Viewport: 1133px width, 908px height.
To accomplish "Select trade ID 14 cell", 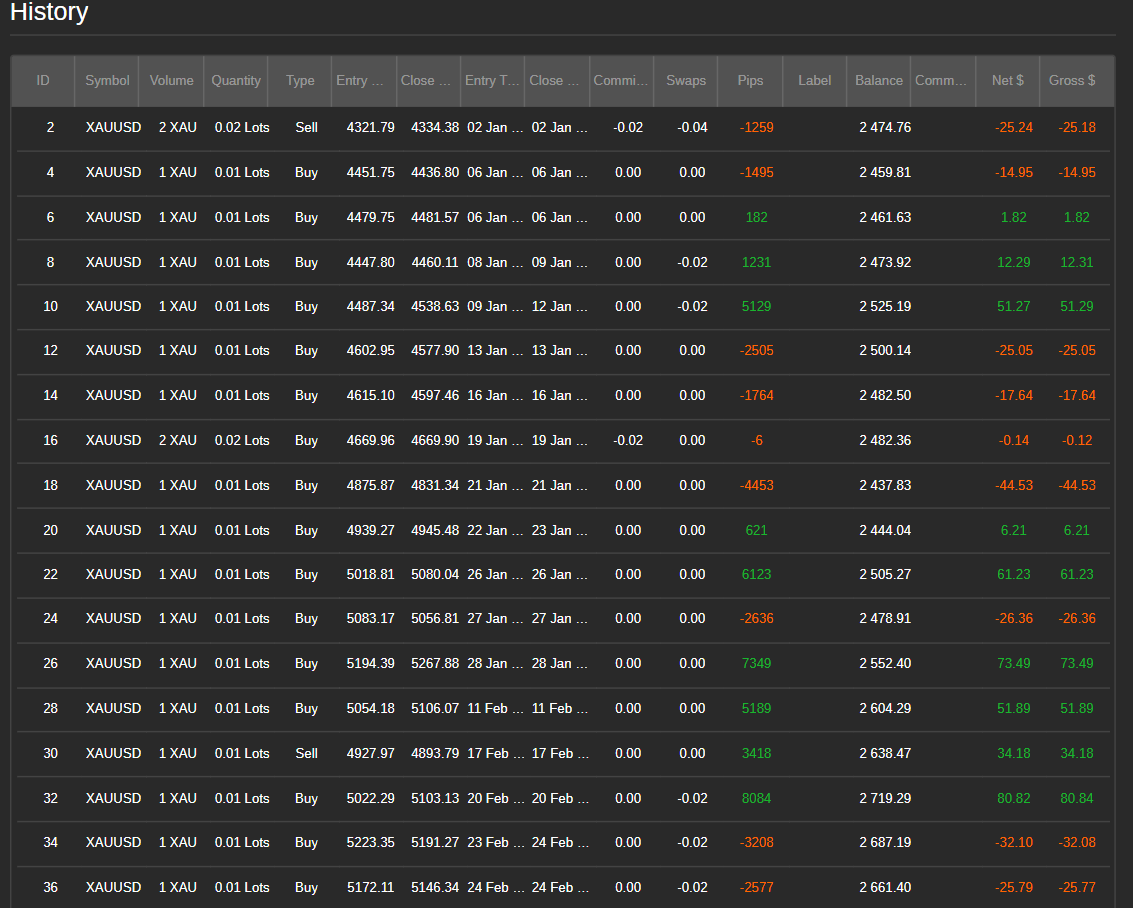I will (50, 395).
